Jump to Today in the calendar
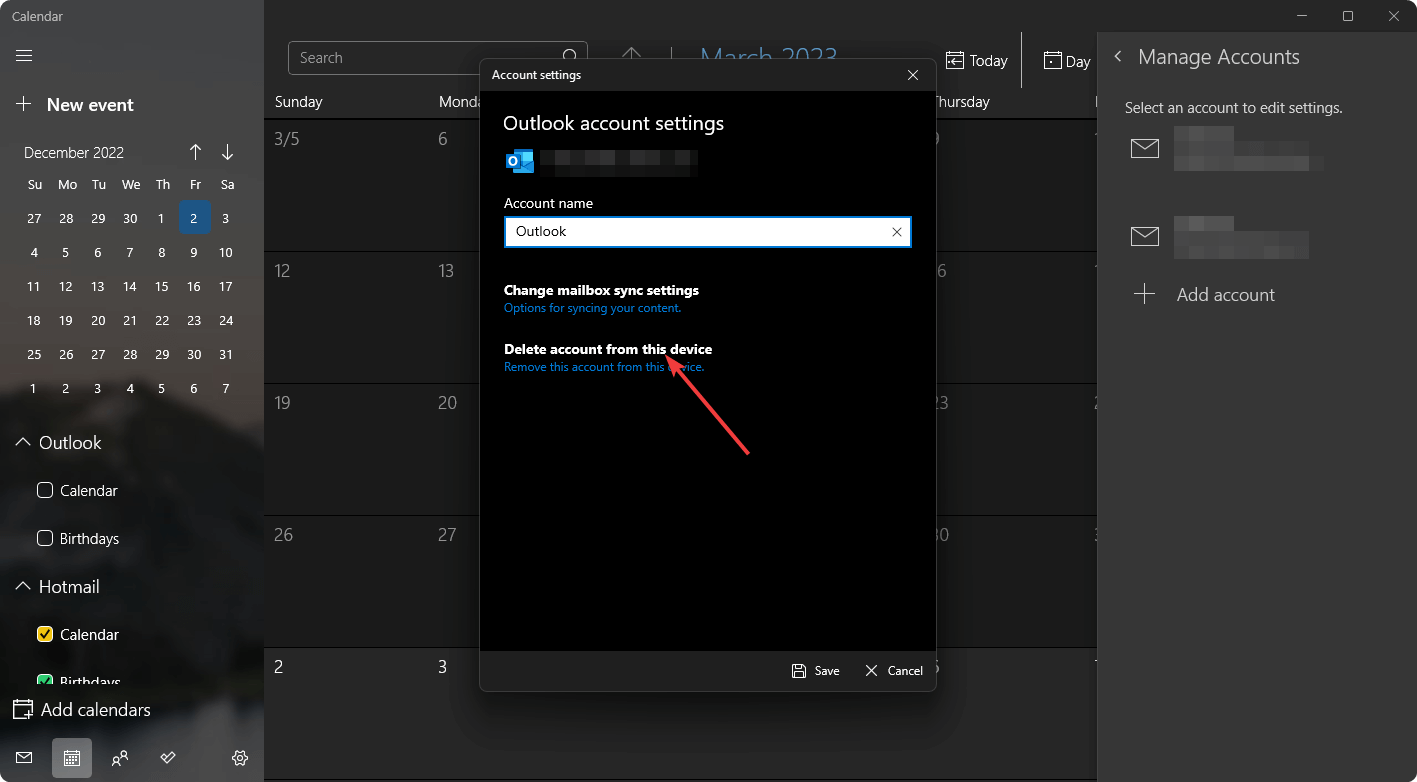Image resolution: width=1417 pixels, height=782 pixels. pyautogui.click(x=977, y=61)
